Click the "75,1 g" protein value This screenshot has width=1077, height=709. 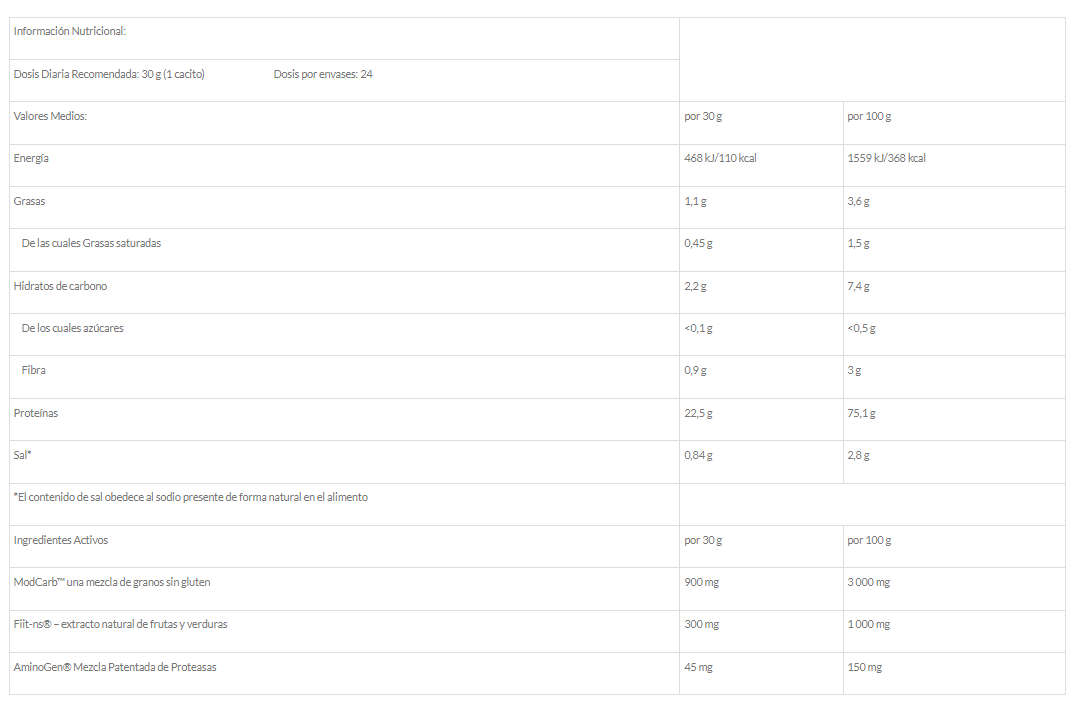(861, 413)
